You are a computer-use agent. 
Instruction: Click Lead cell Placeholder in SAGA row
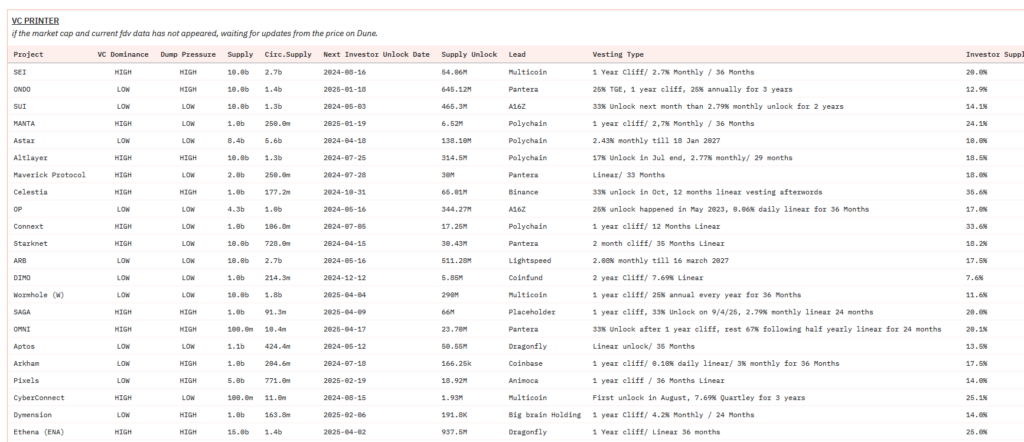[532, 312]
